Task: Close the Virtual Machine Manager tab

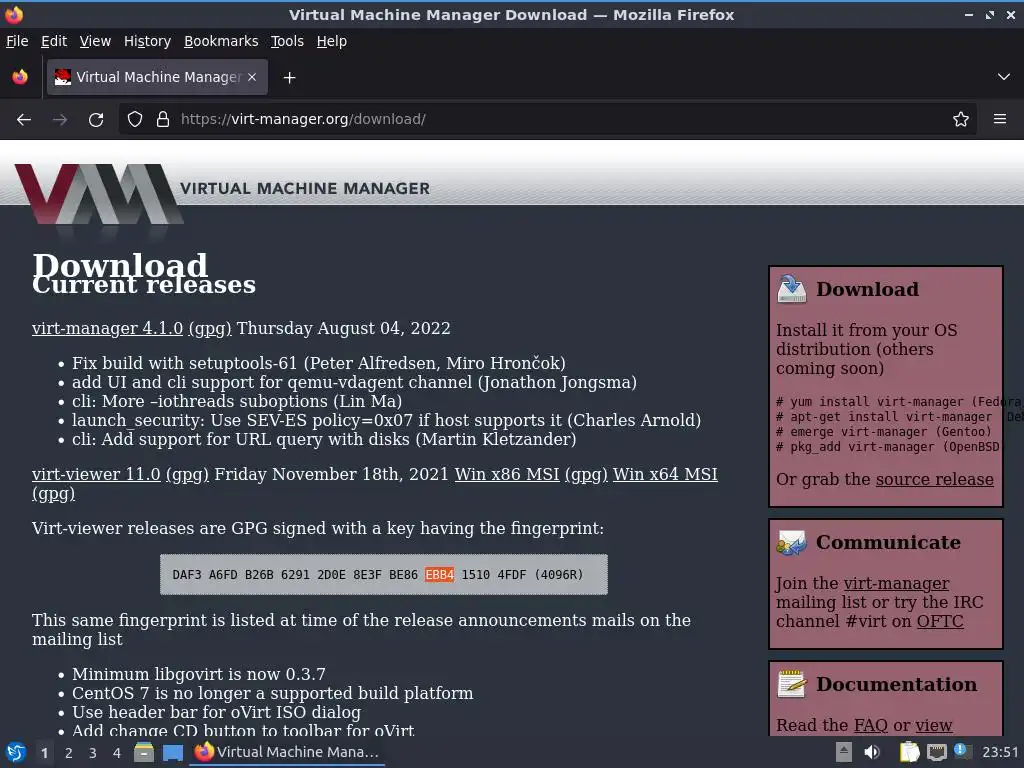Action: point(252,77)
